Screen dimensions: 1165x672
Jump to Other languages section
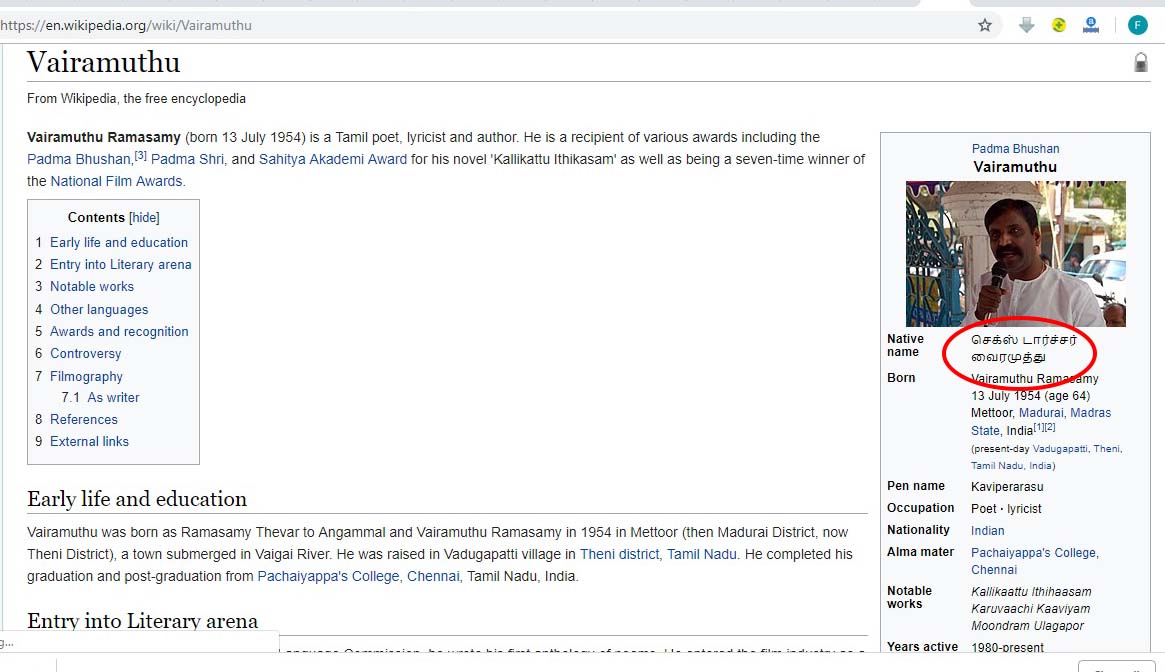[x=99, y=309]
